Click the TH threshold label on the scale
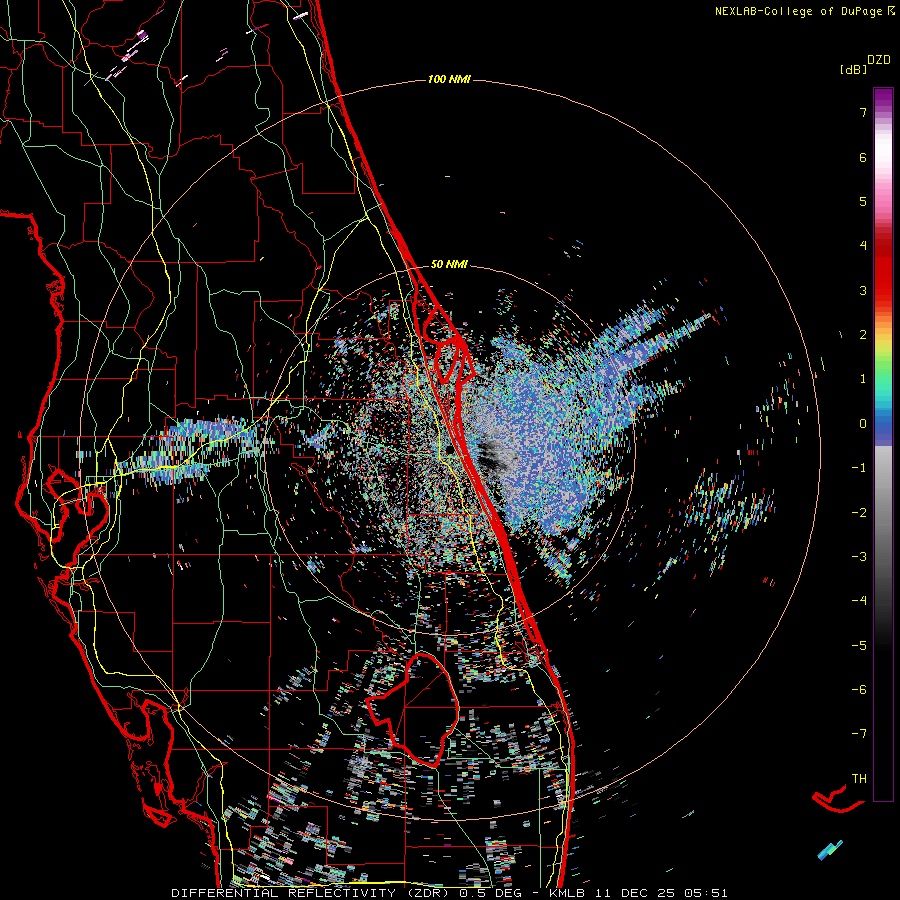The width and height of the screenshot is (900, 900). click(859, 778)
